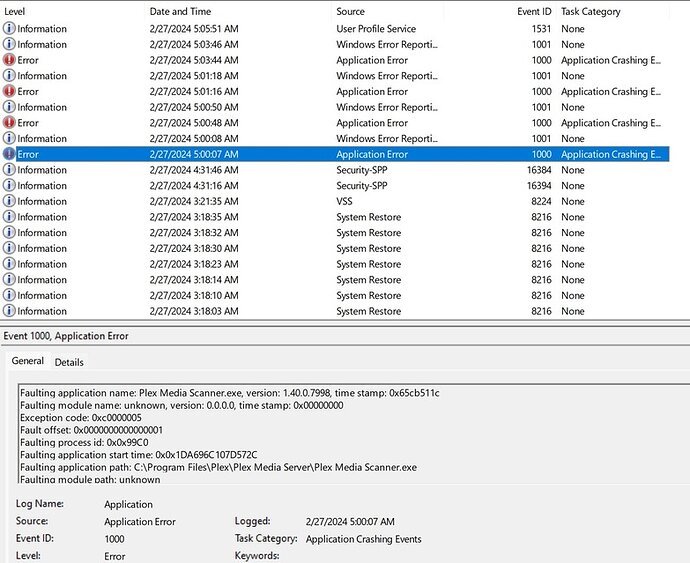
Task: Select Event ID 1531 cell
Action: [x=541, y=29]
